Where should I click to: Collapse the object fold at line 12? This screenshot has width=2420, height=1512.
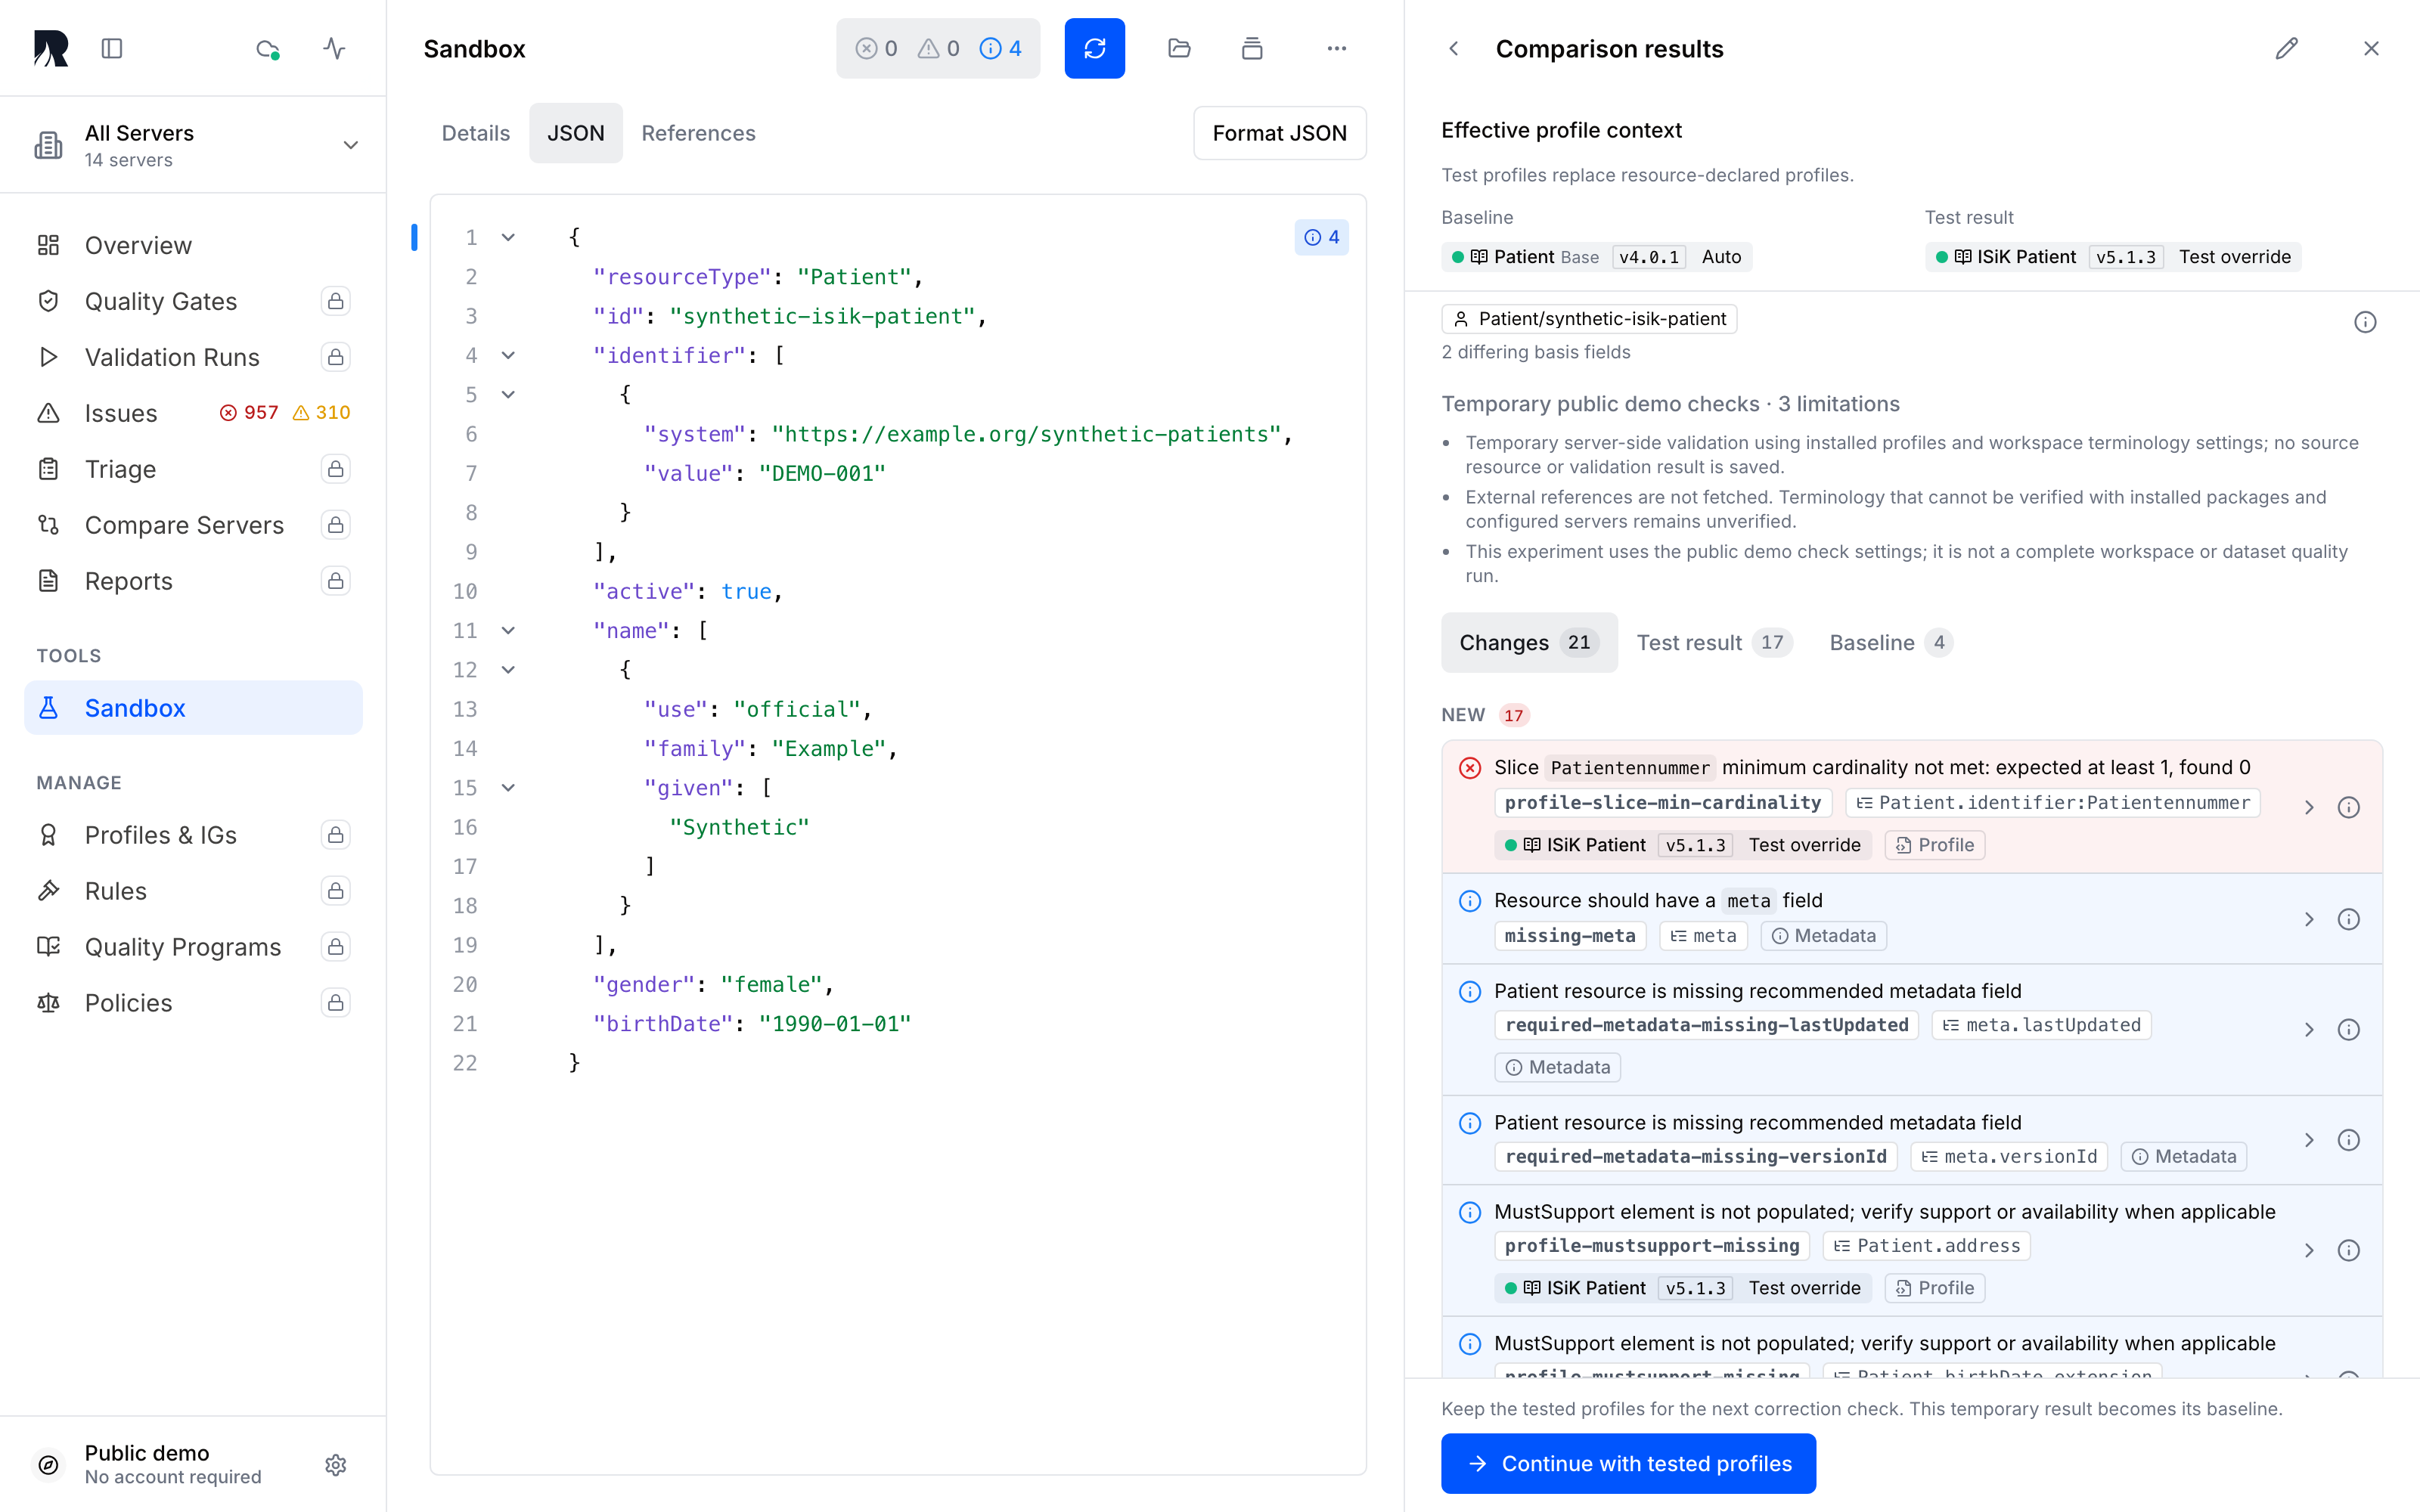pos(508,669)
